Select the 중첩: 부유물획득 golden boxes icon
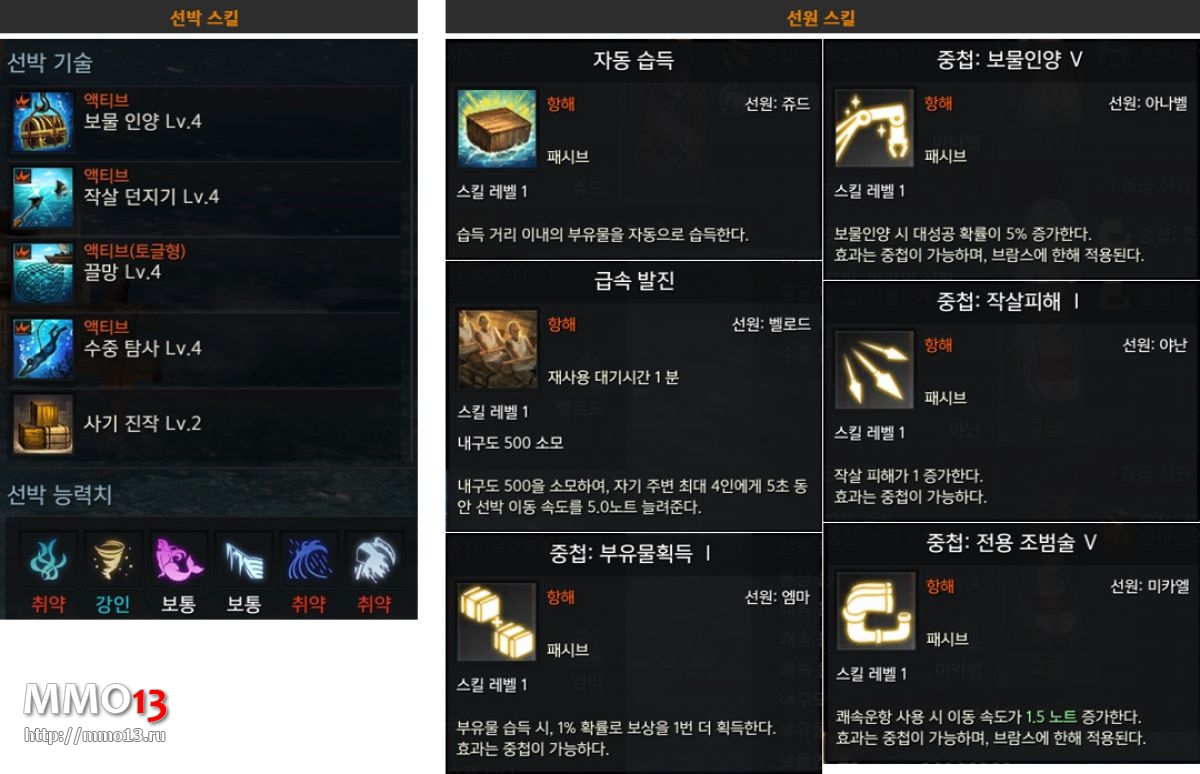Screen dimensions: 1200x774 497,622
